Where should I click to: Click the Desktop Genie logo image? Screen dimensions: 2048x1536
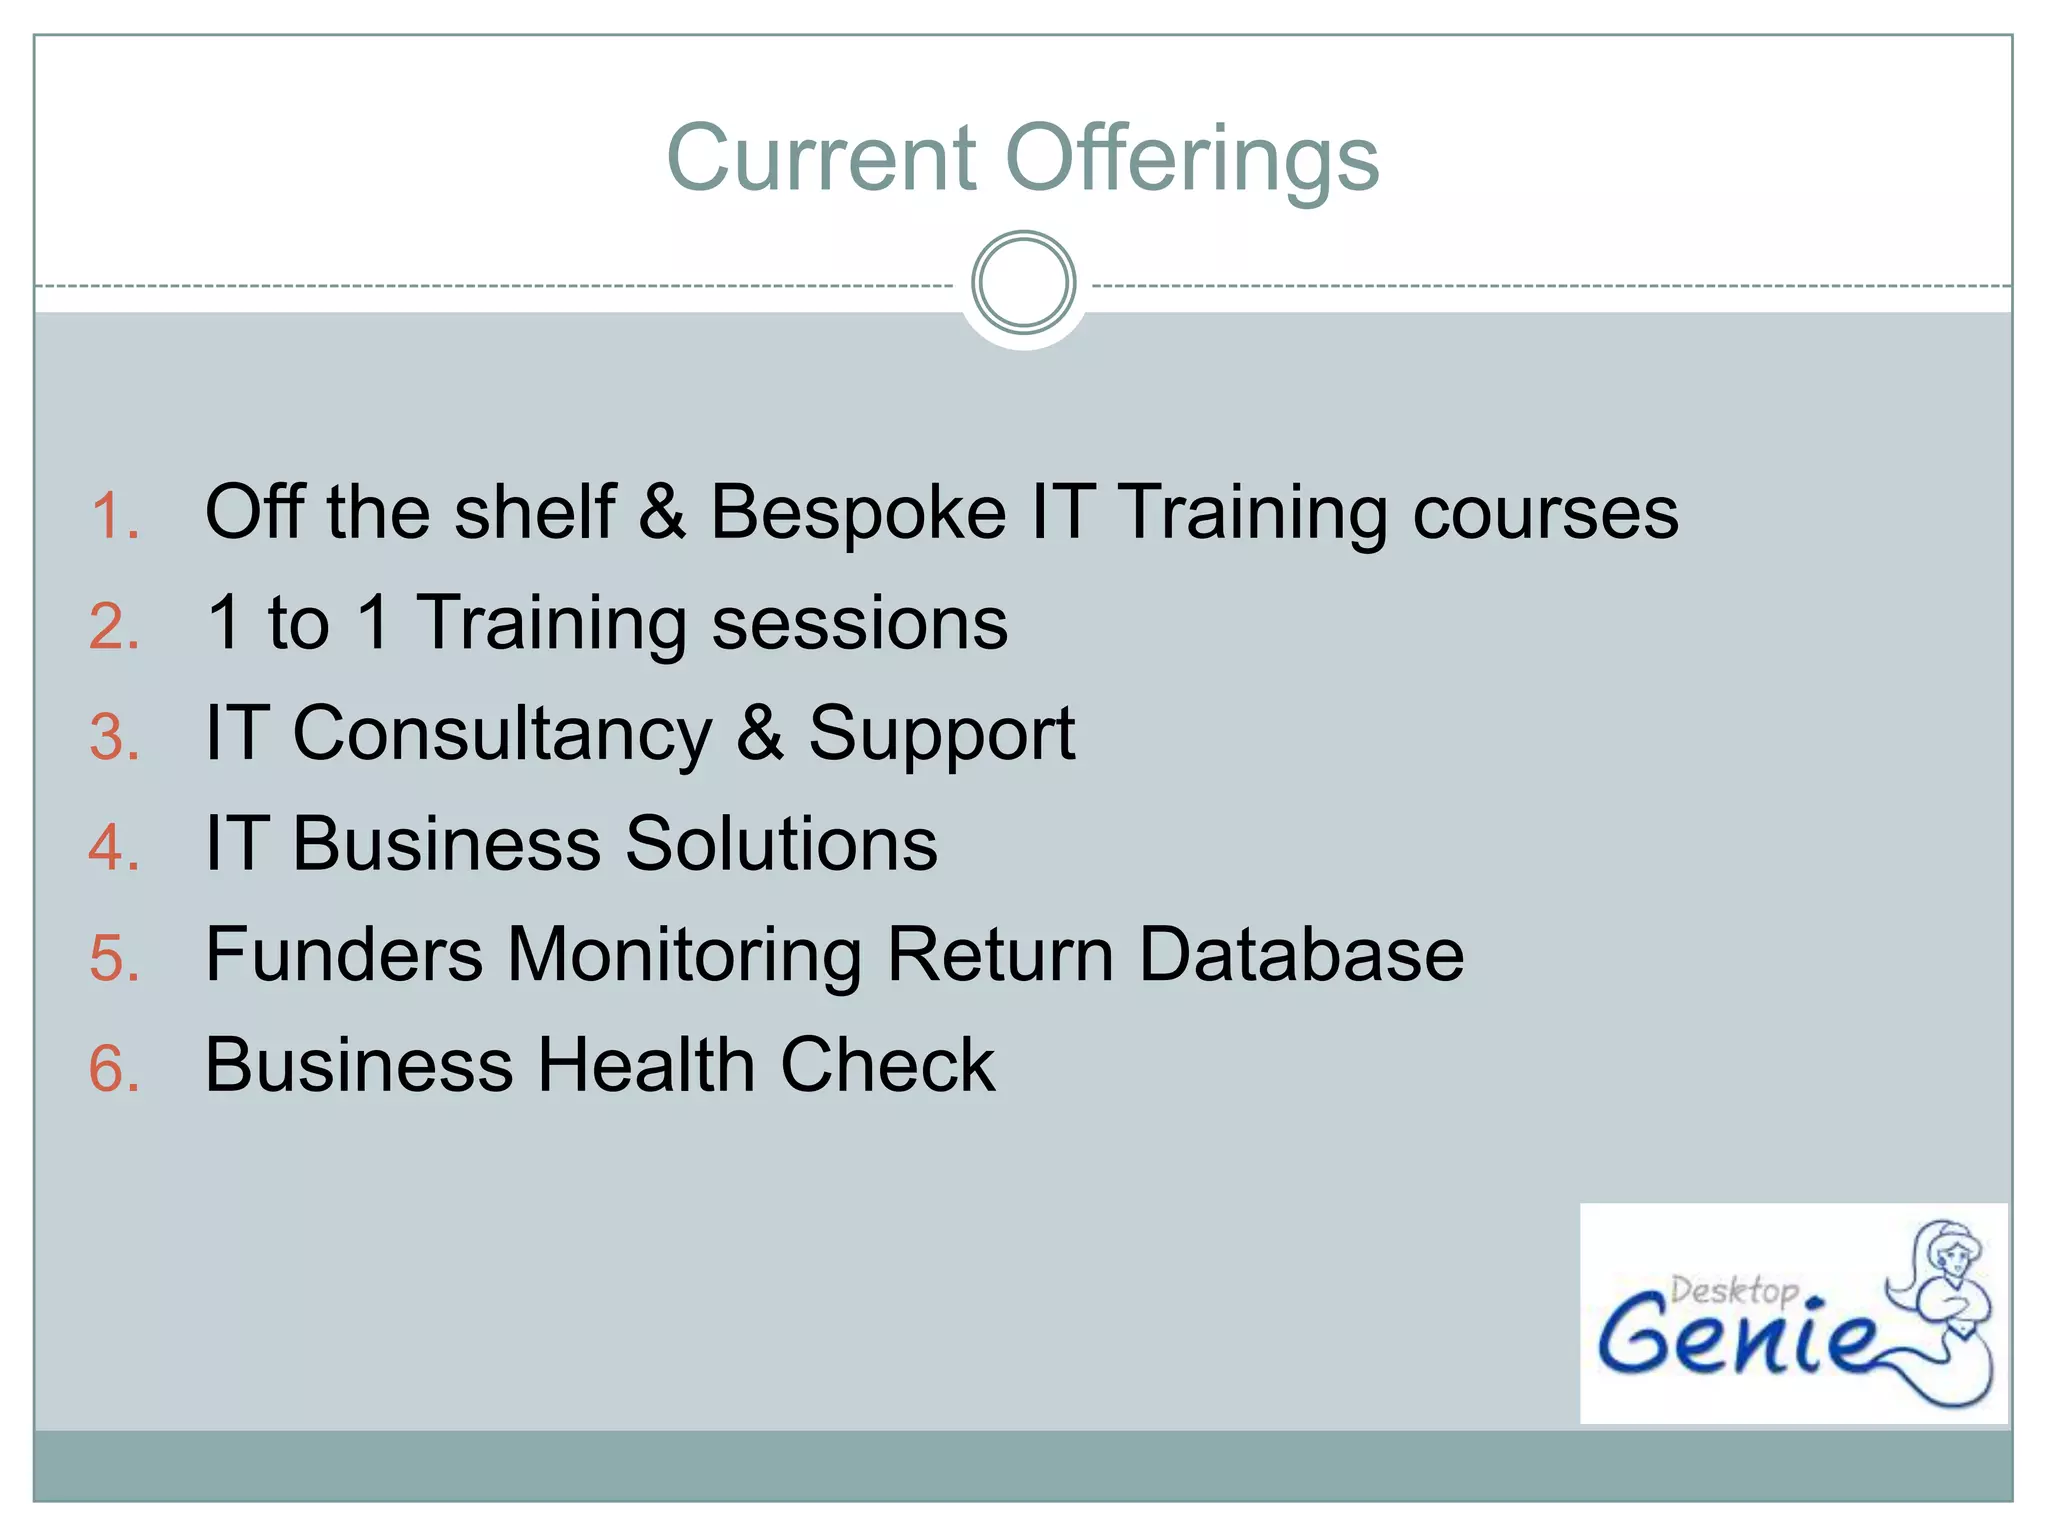coord(1792,1312)
